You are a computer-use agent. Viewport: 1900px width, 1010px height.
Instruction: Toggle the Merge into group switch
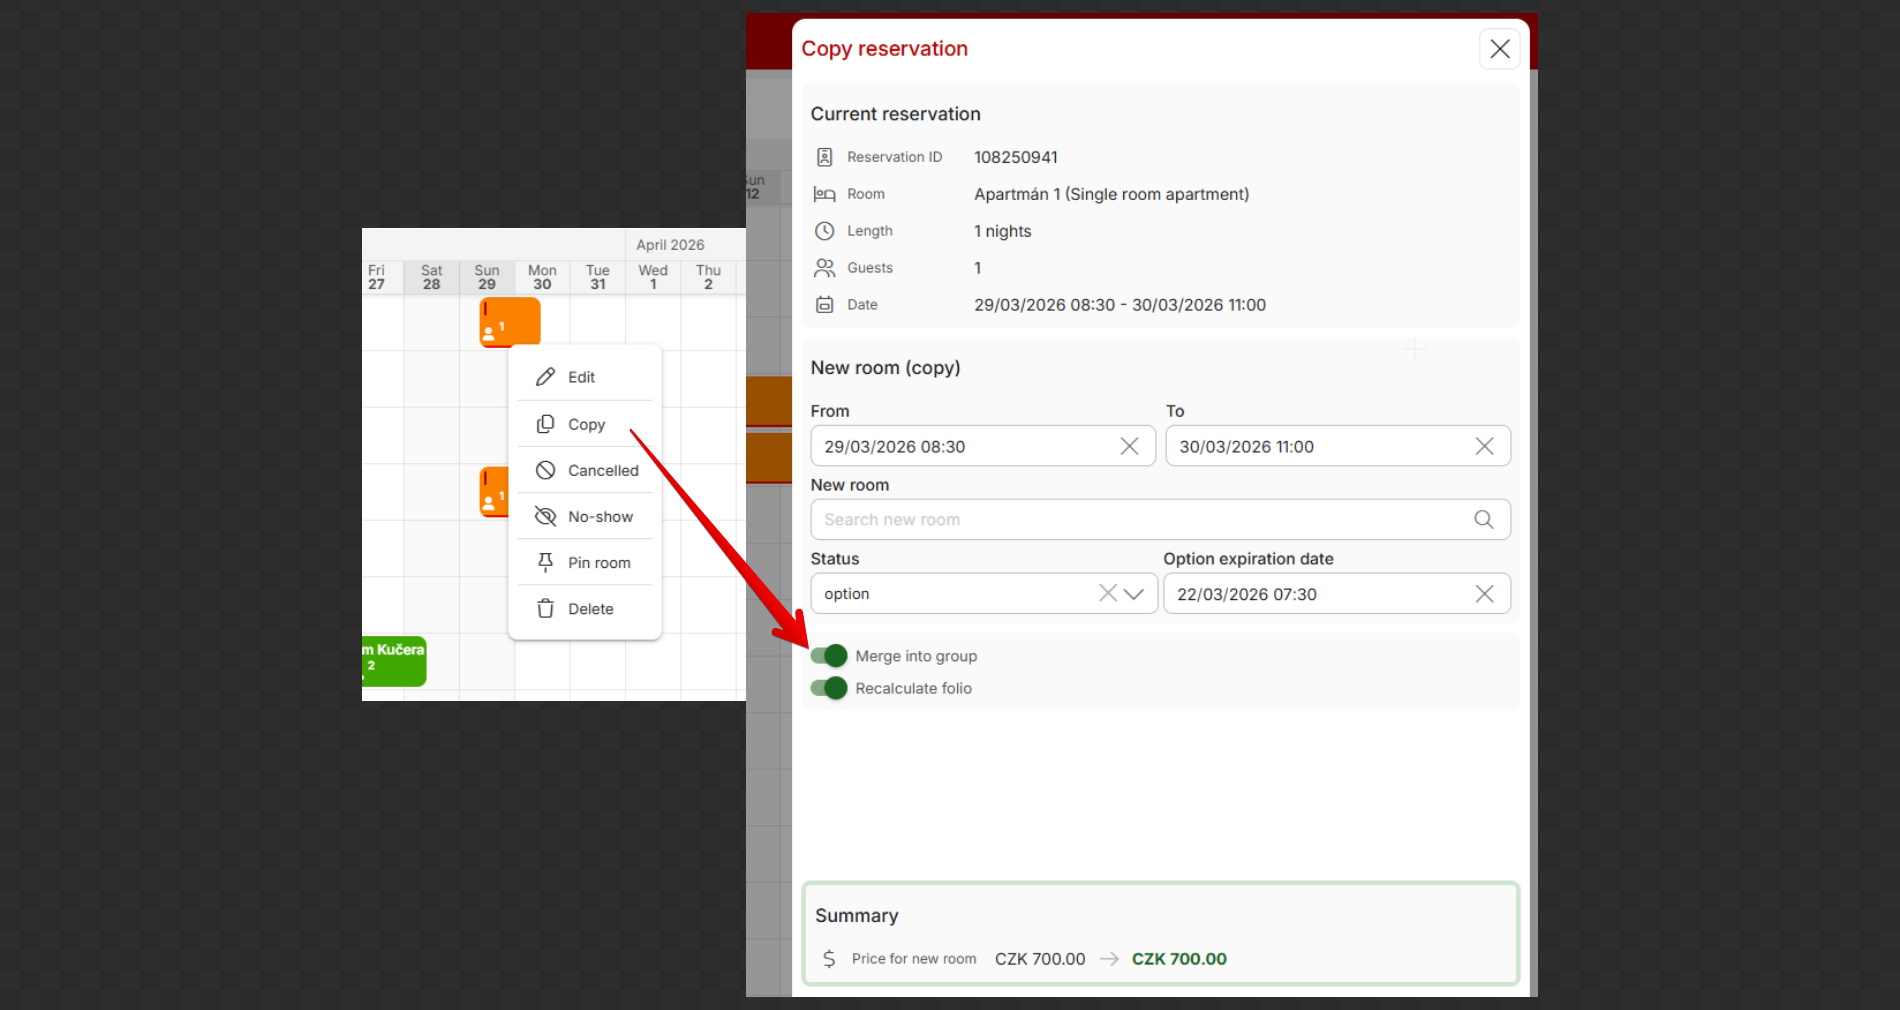829,656
